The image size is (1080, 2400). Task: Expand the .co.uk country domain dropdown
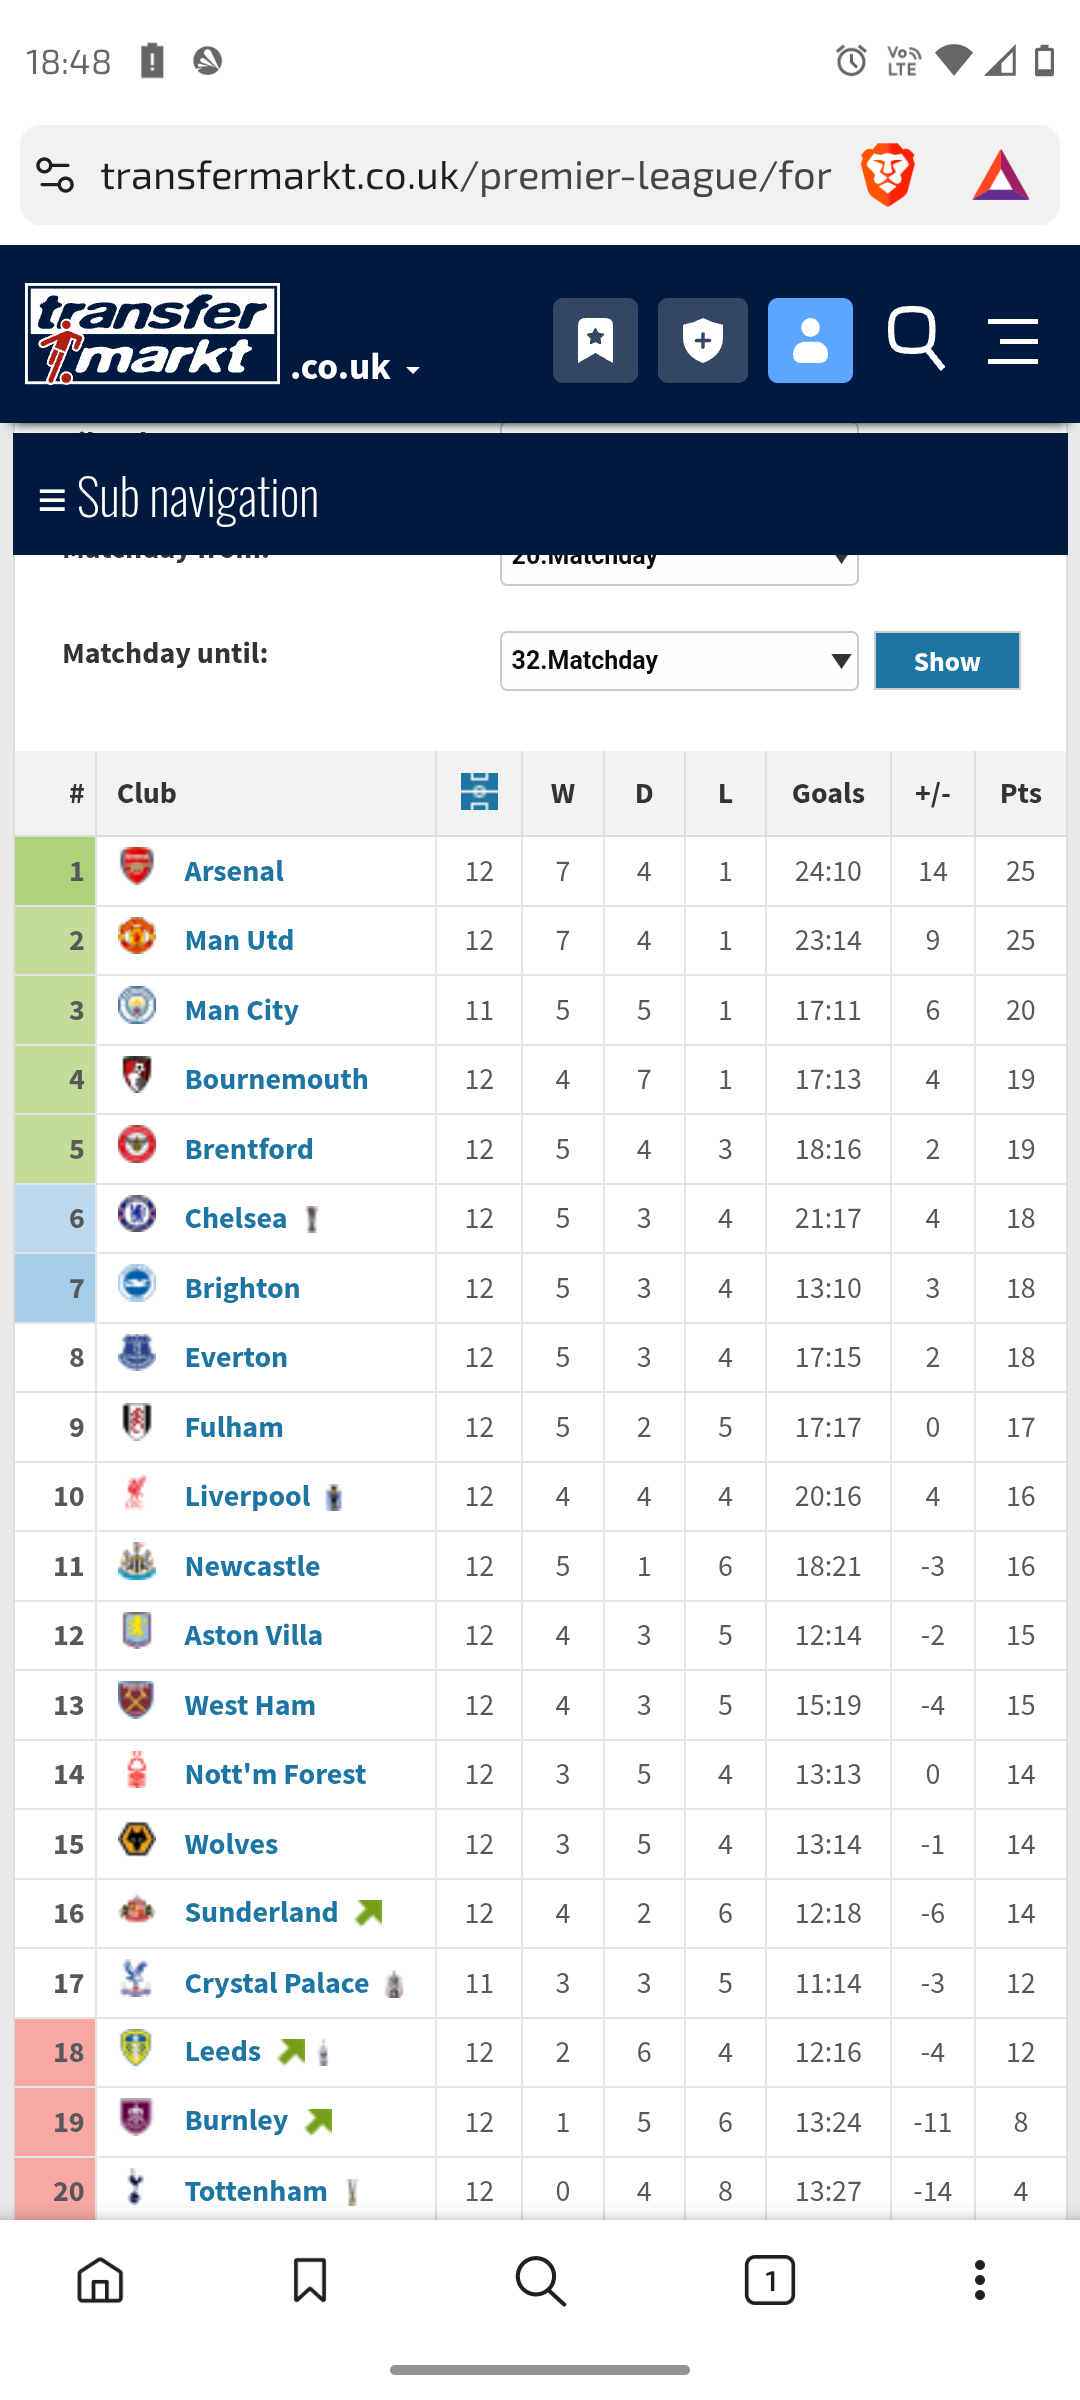point(355,368)
